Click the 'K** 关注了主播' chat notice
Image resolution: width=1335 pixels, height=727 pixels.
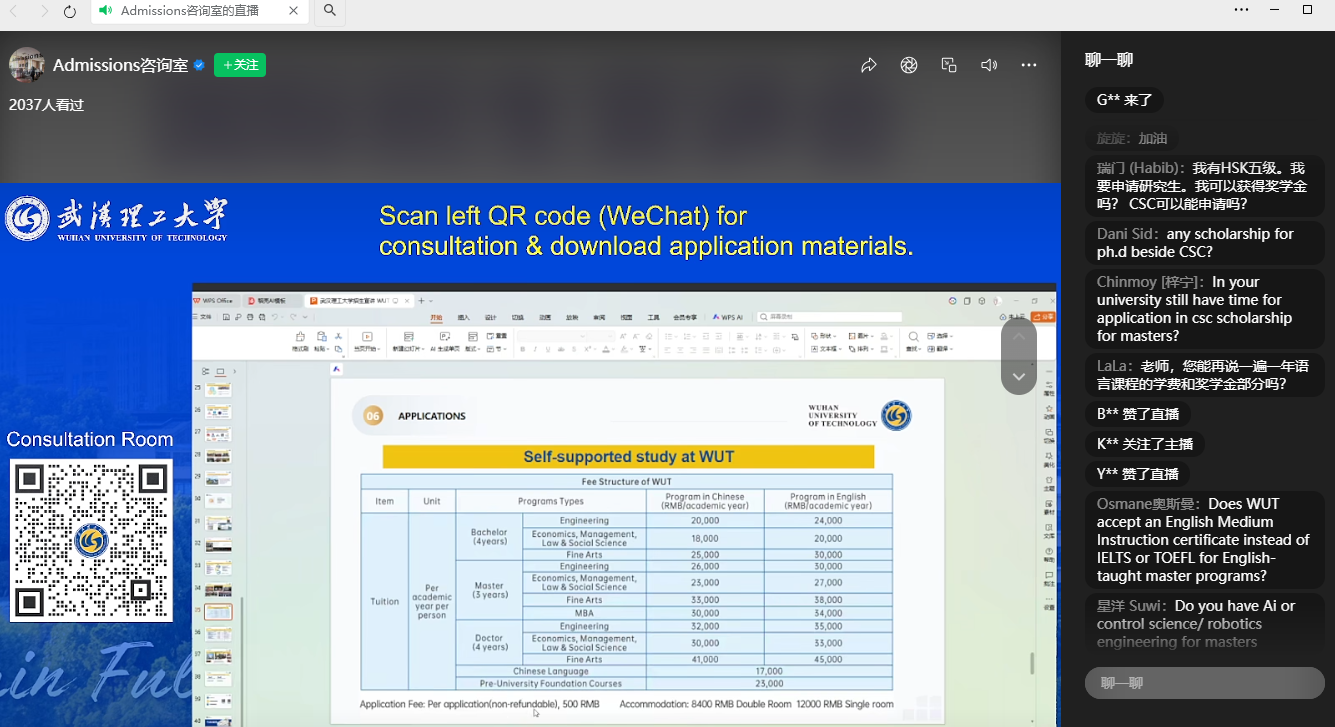[x=1144, y=444]
